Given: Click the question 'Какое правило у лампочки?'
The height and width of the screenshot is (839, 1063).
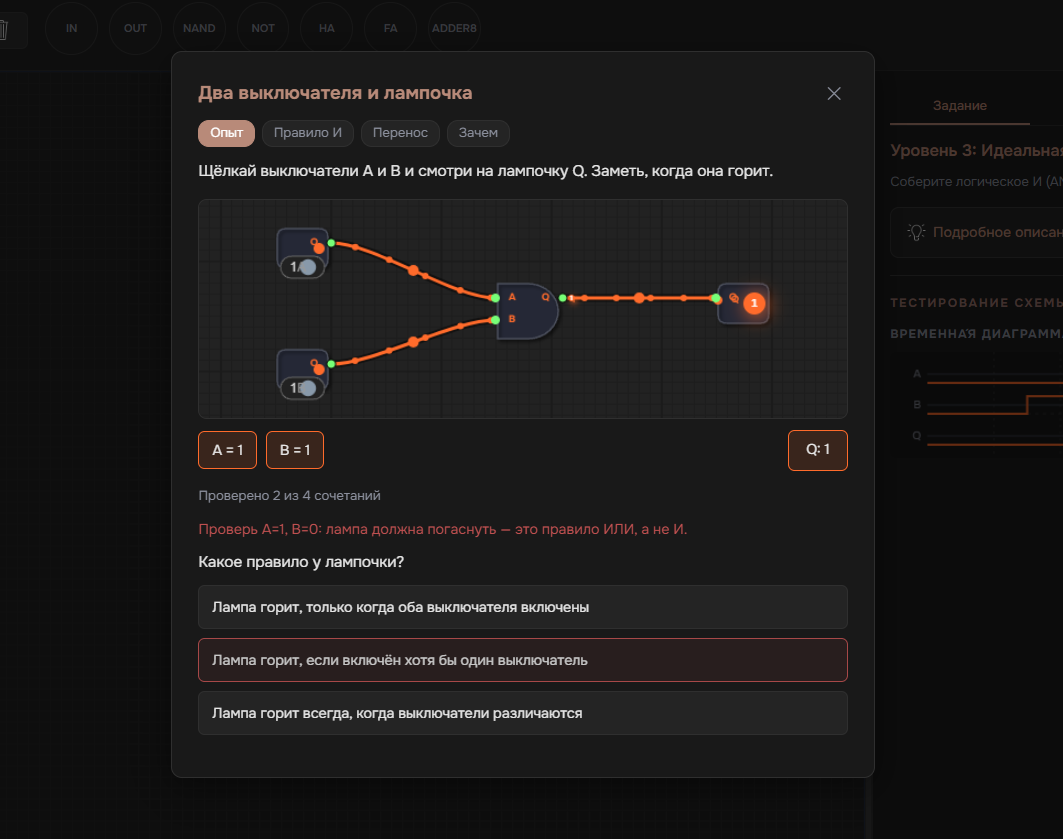Looking at the screenshot, I should pyautogui.click(x=301, y=562).
